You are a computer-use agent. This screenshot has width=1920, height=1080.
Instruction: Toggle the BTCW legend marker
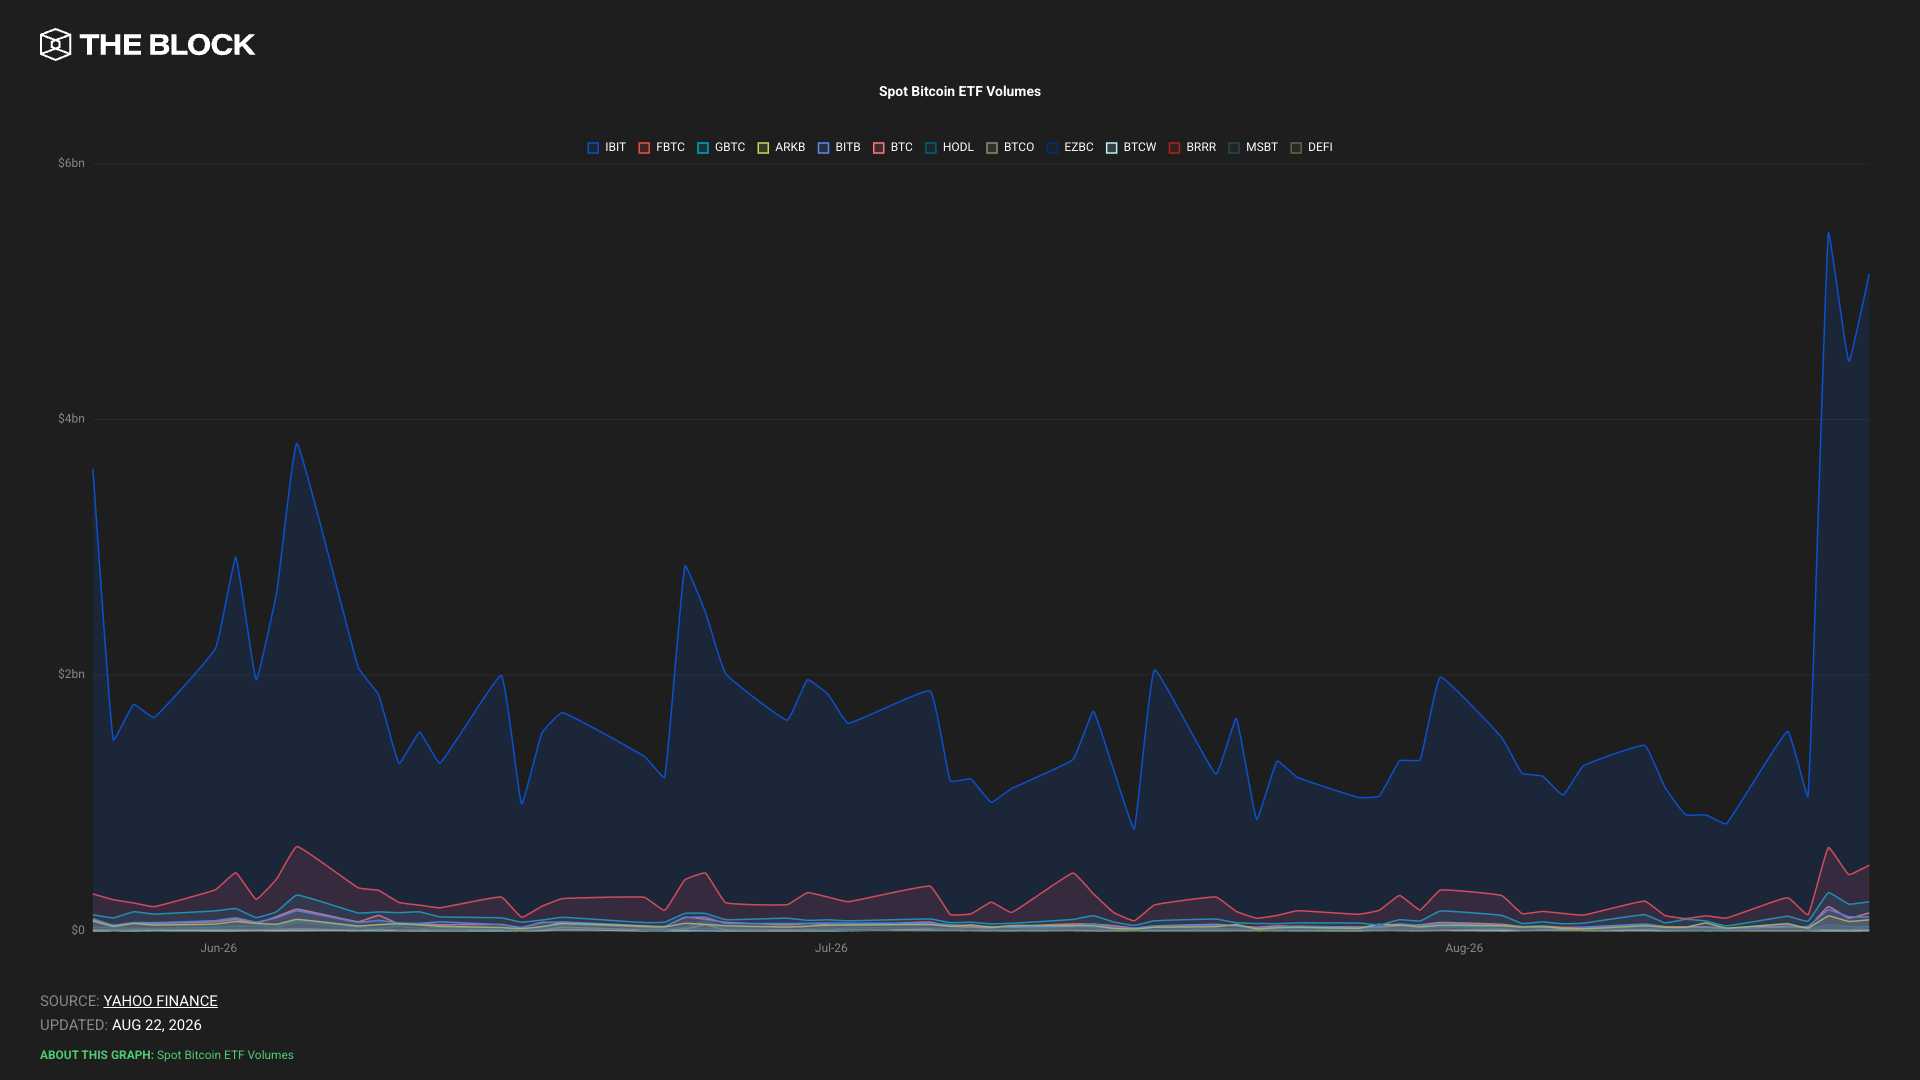(x=1111, y=148)
